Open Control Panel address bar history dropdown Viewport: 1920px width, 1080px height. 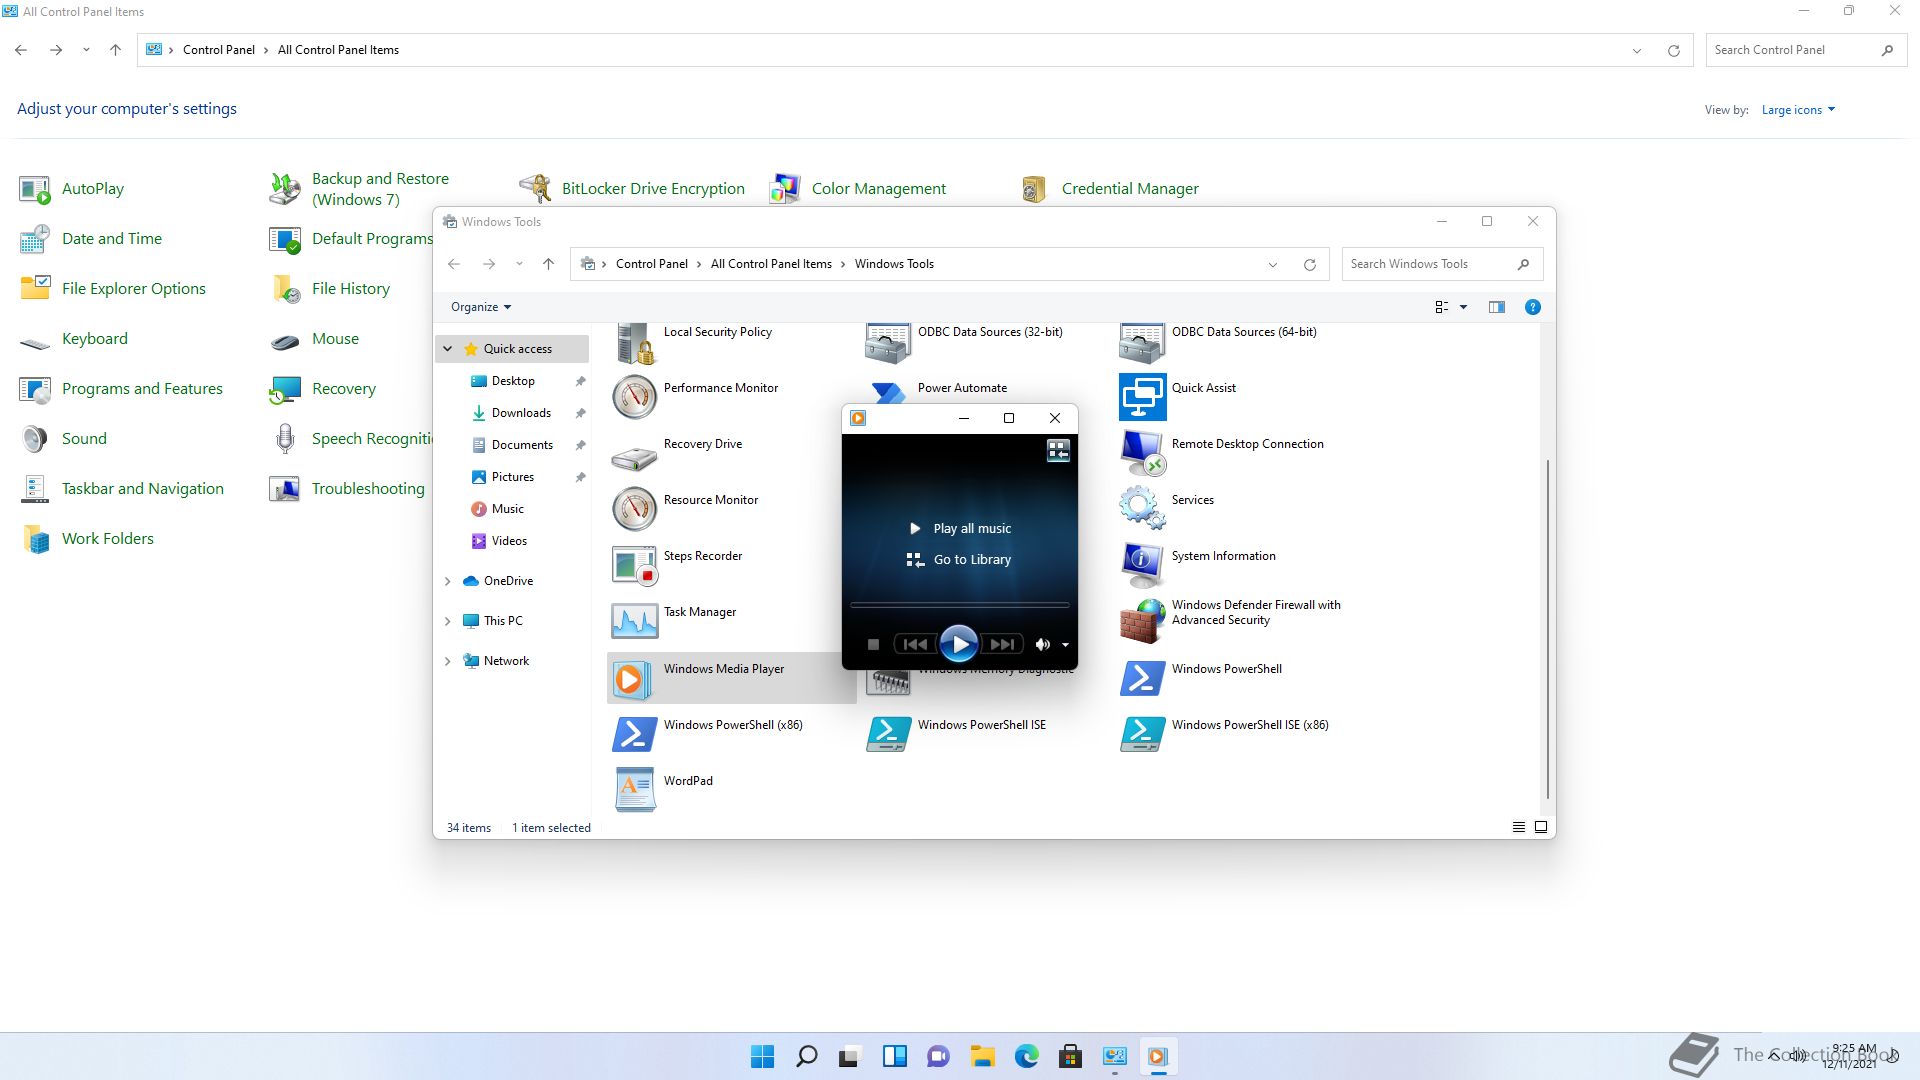pyautogui.click(x=1637, y=51)
